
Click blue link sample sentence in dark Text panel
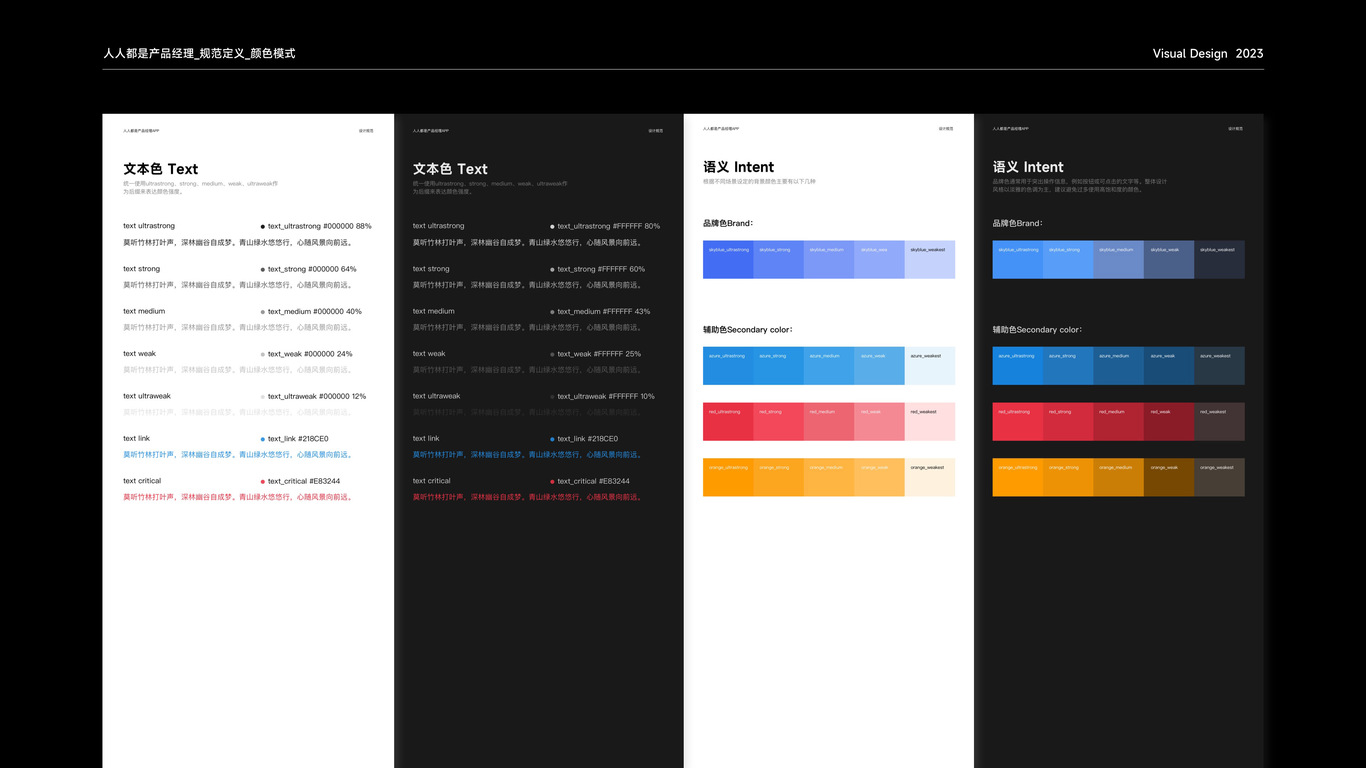coord(528,454)
